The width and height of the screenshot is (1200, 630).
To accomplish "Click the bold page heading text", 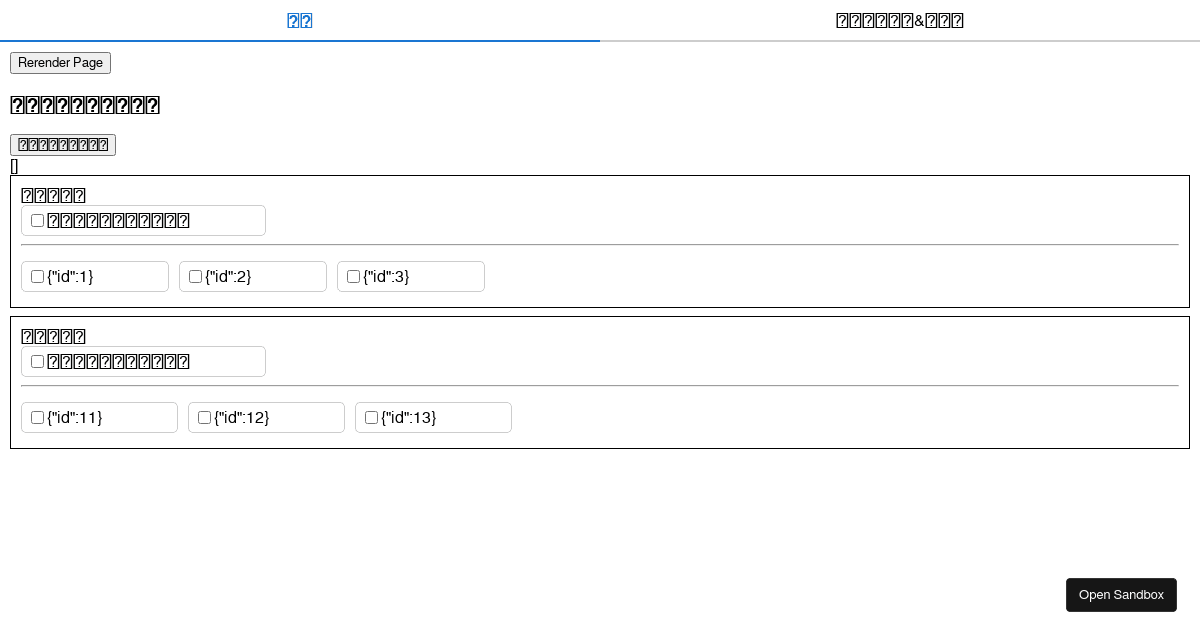I will pyautogui.click(x=85, y=105).
